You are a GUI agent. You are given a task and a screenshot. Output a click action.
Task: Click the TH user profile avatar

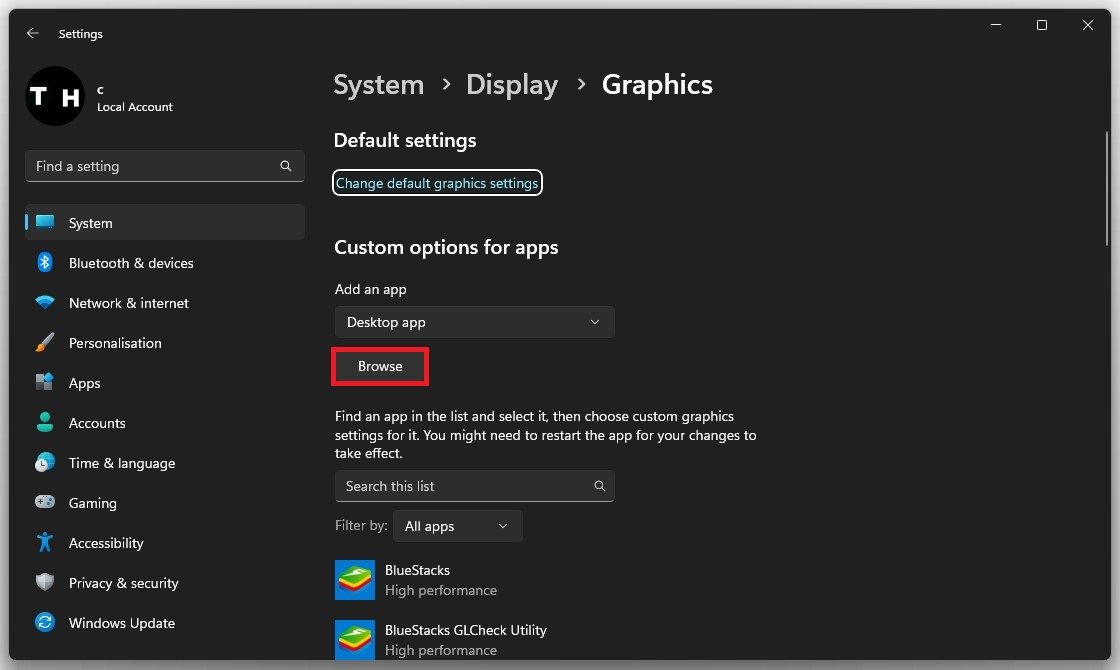point(54,96)
